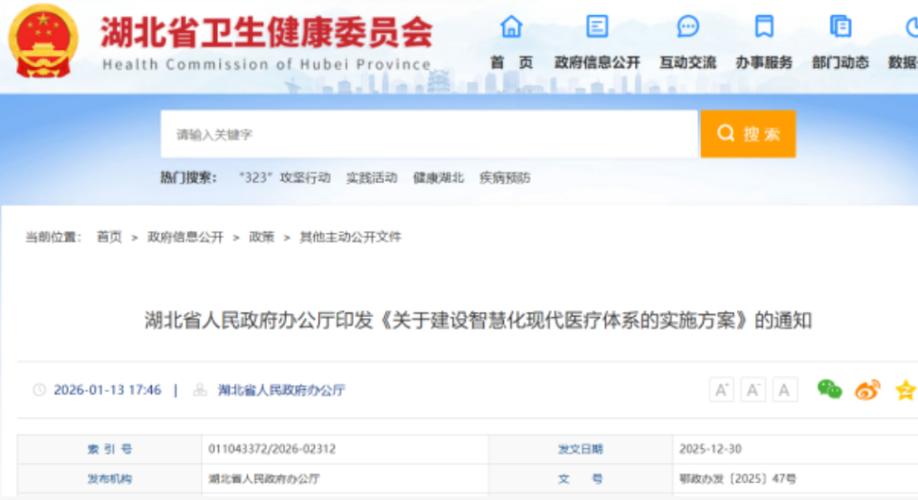This screenshot has width=918, height=500.
Task: Increase font size with A+ icon
Action: pos(721,390)
